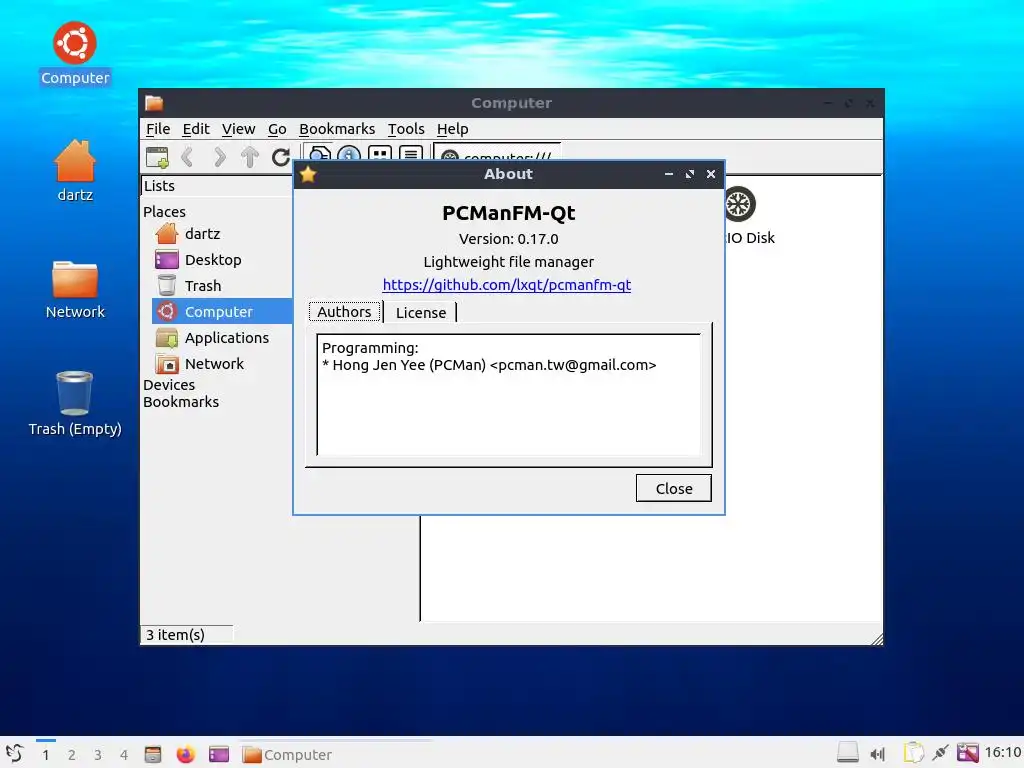This screenshot has height=768, width=1024.
Task: Switch to workspace 4
Action: (124, 755)
